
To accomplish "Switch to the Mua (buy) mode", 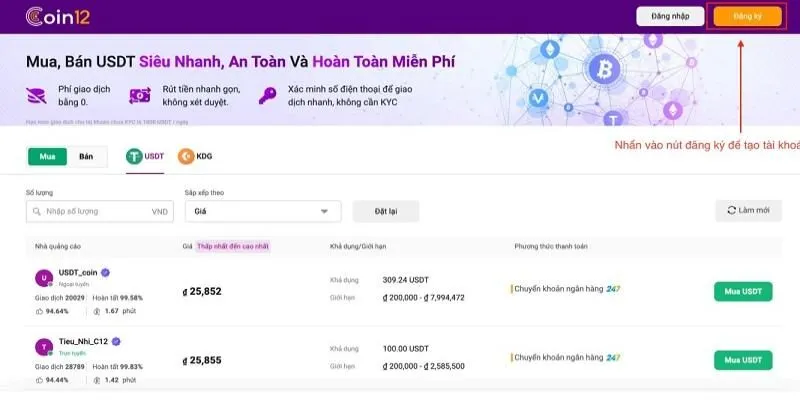I will point(47,156).
